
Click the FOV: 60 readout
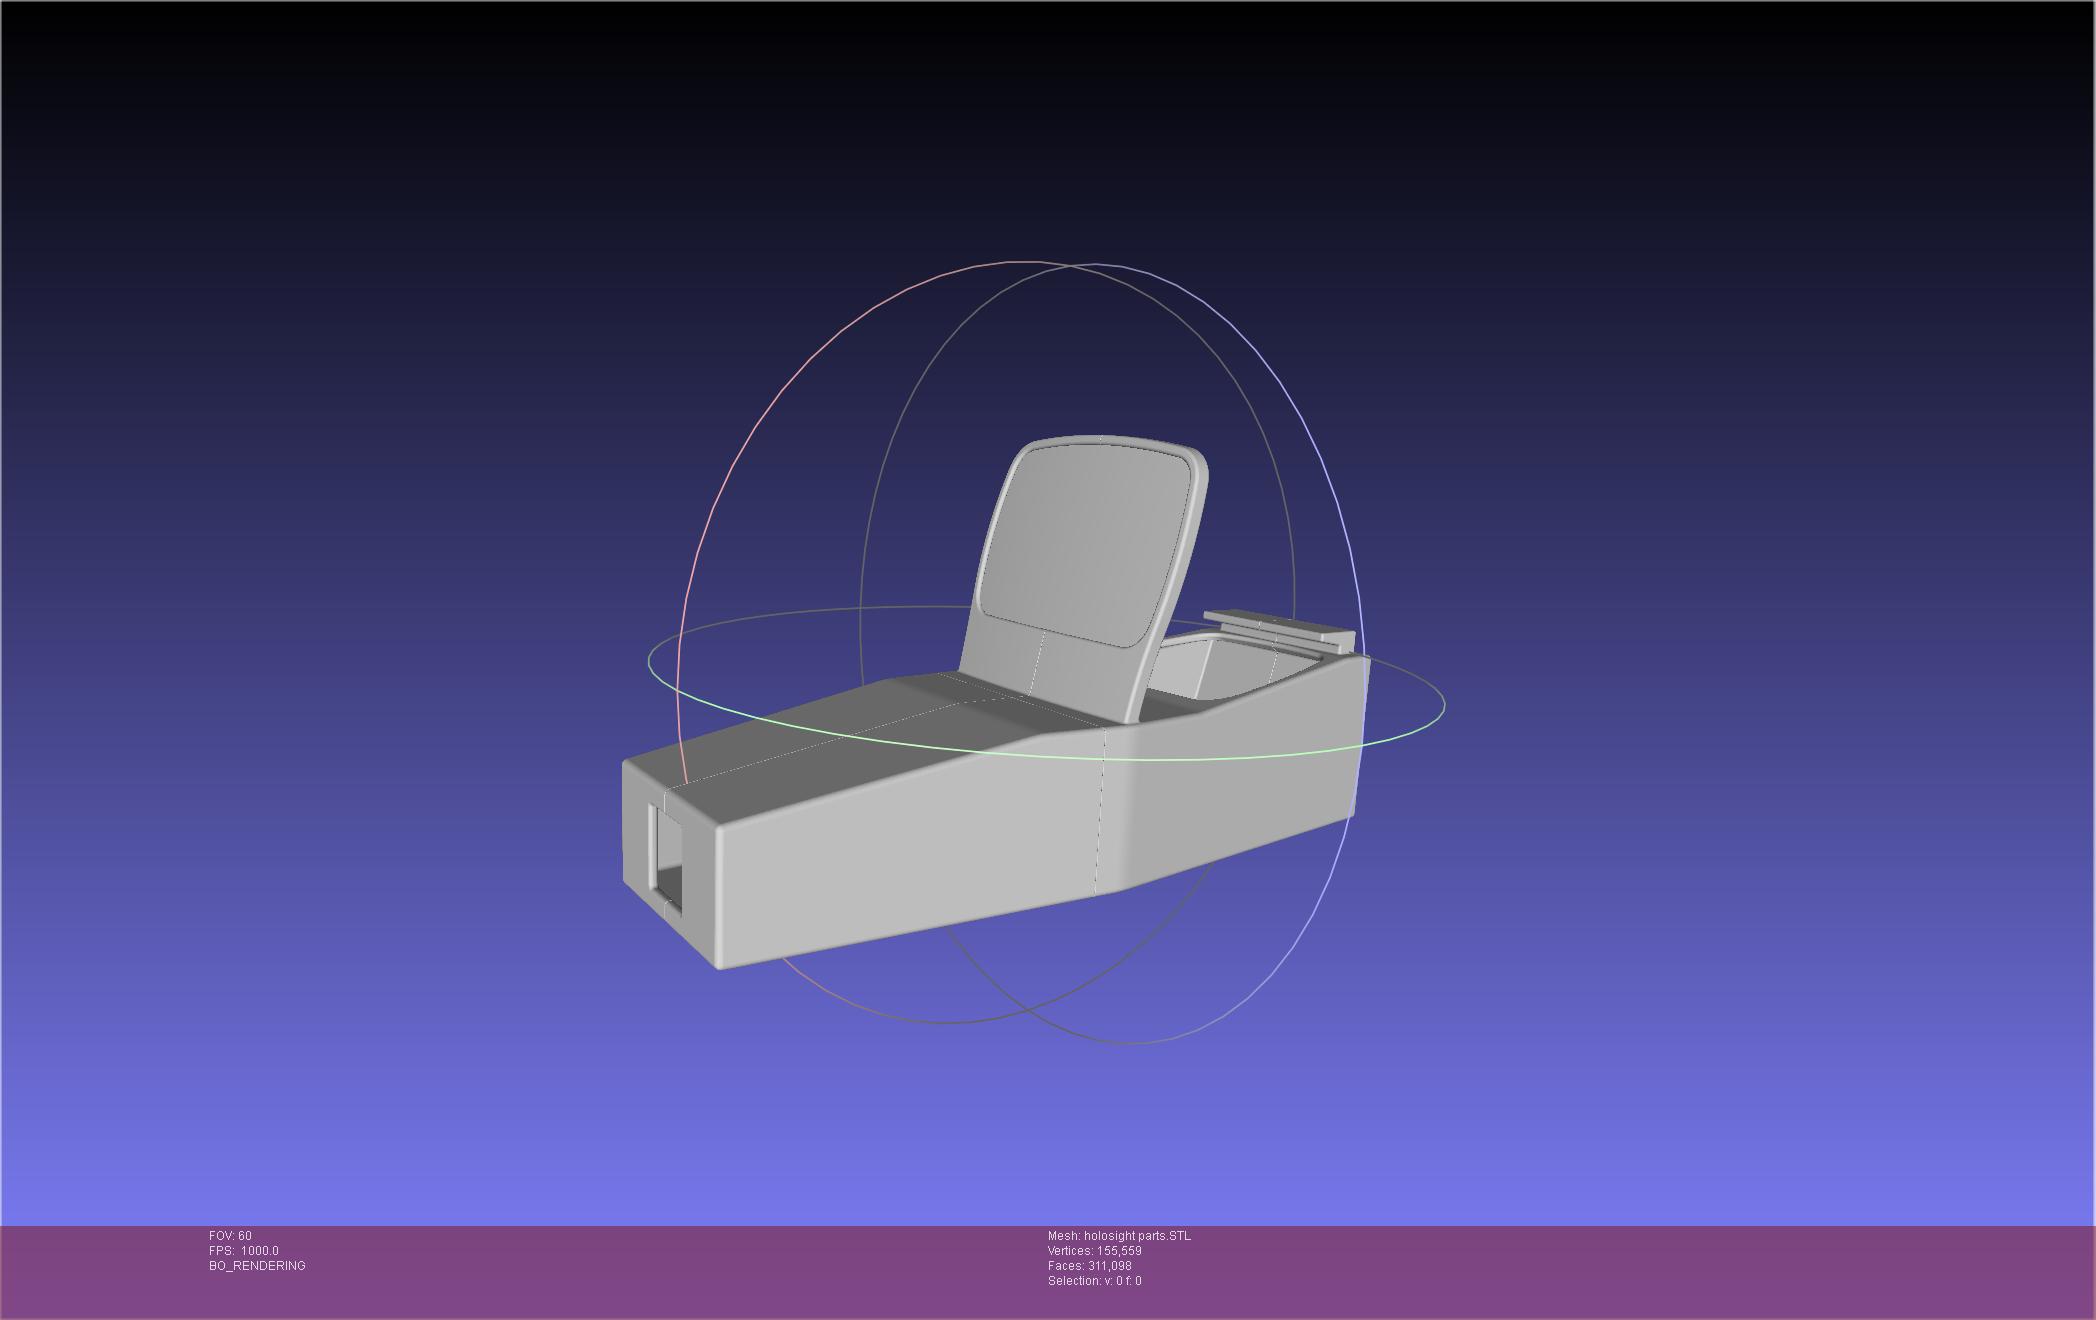[230, 1236]
